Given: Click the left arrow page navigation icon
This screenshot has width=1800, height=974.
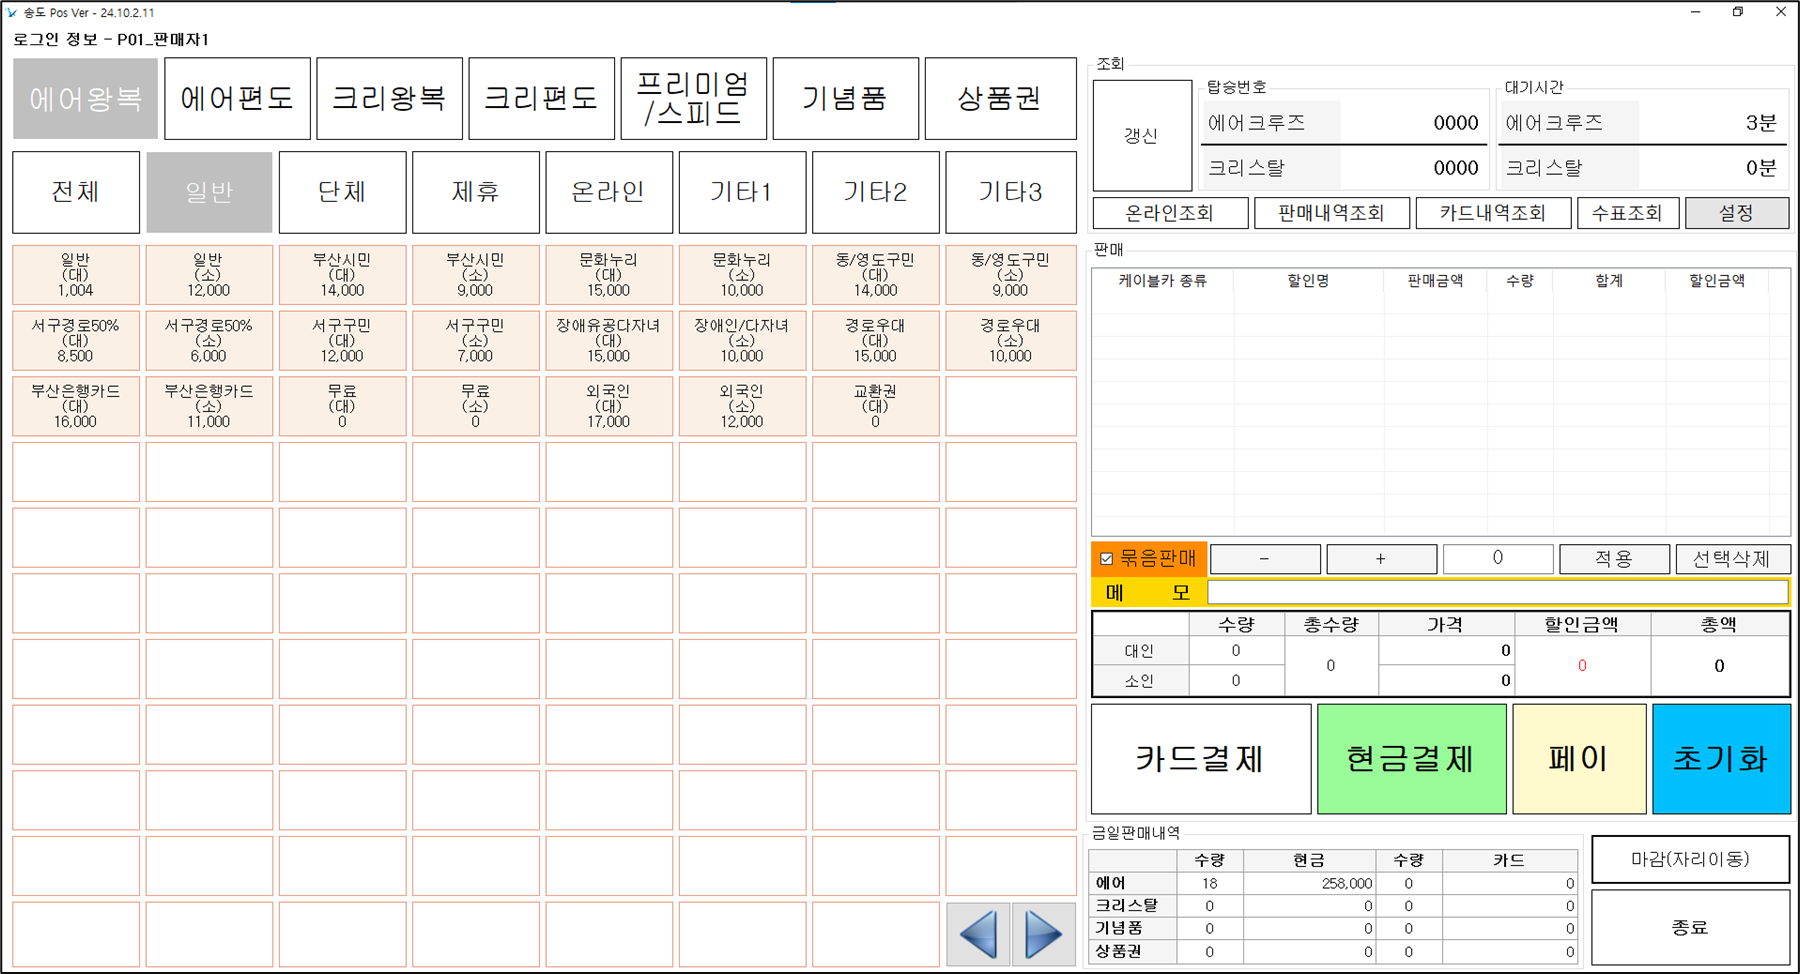Looking at the screenshot, I should coord(977,934).
